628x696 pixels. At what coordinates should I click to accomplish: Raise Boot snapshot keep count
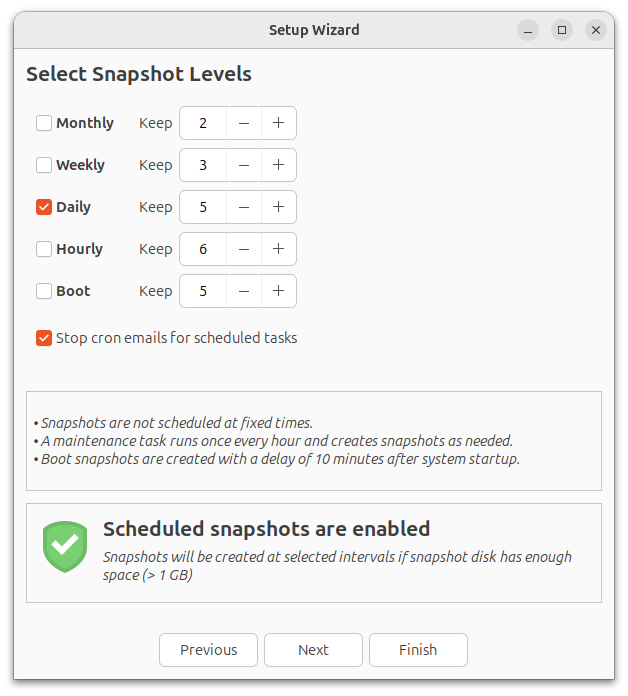[x=278, y=291]
